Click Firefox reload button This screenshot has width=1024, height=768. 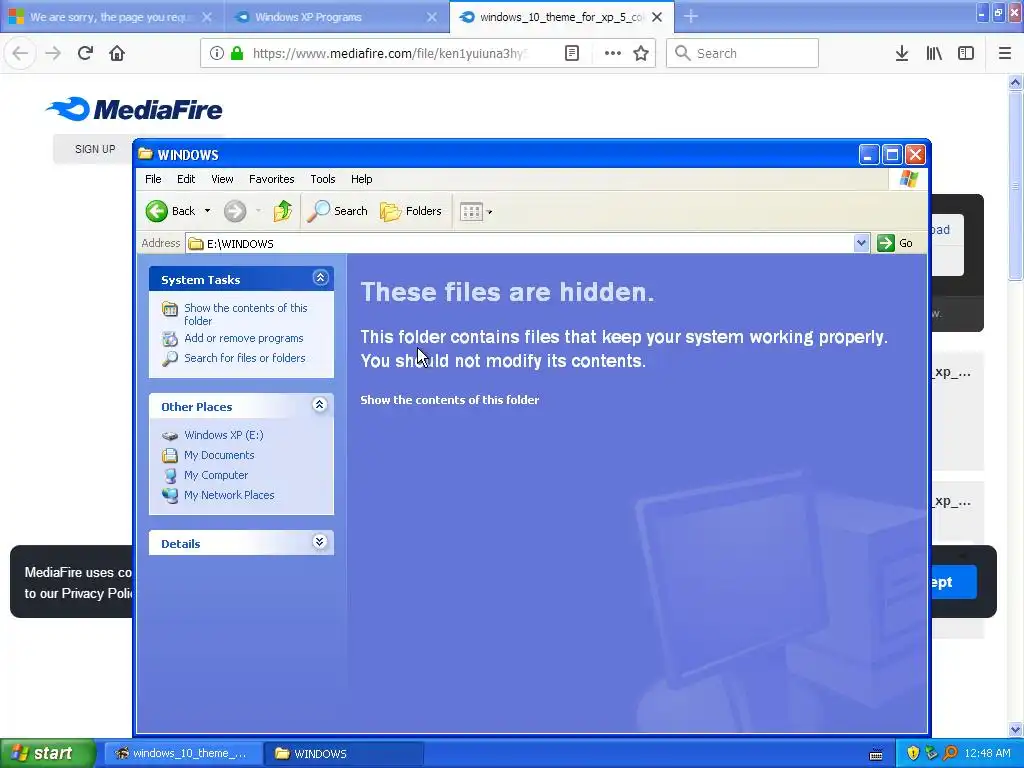pos(85,53)
